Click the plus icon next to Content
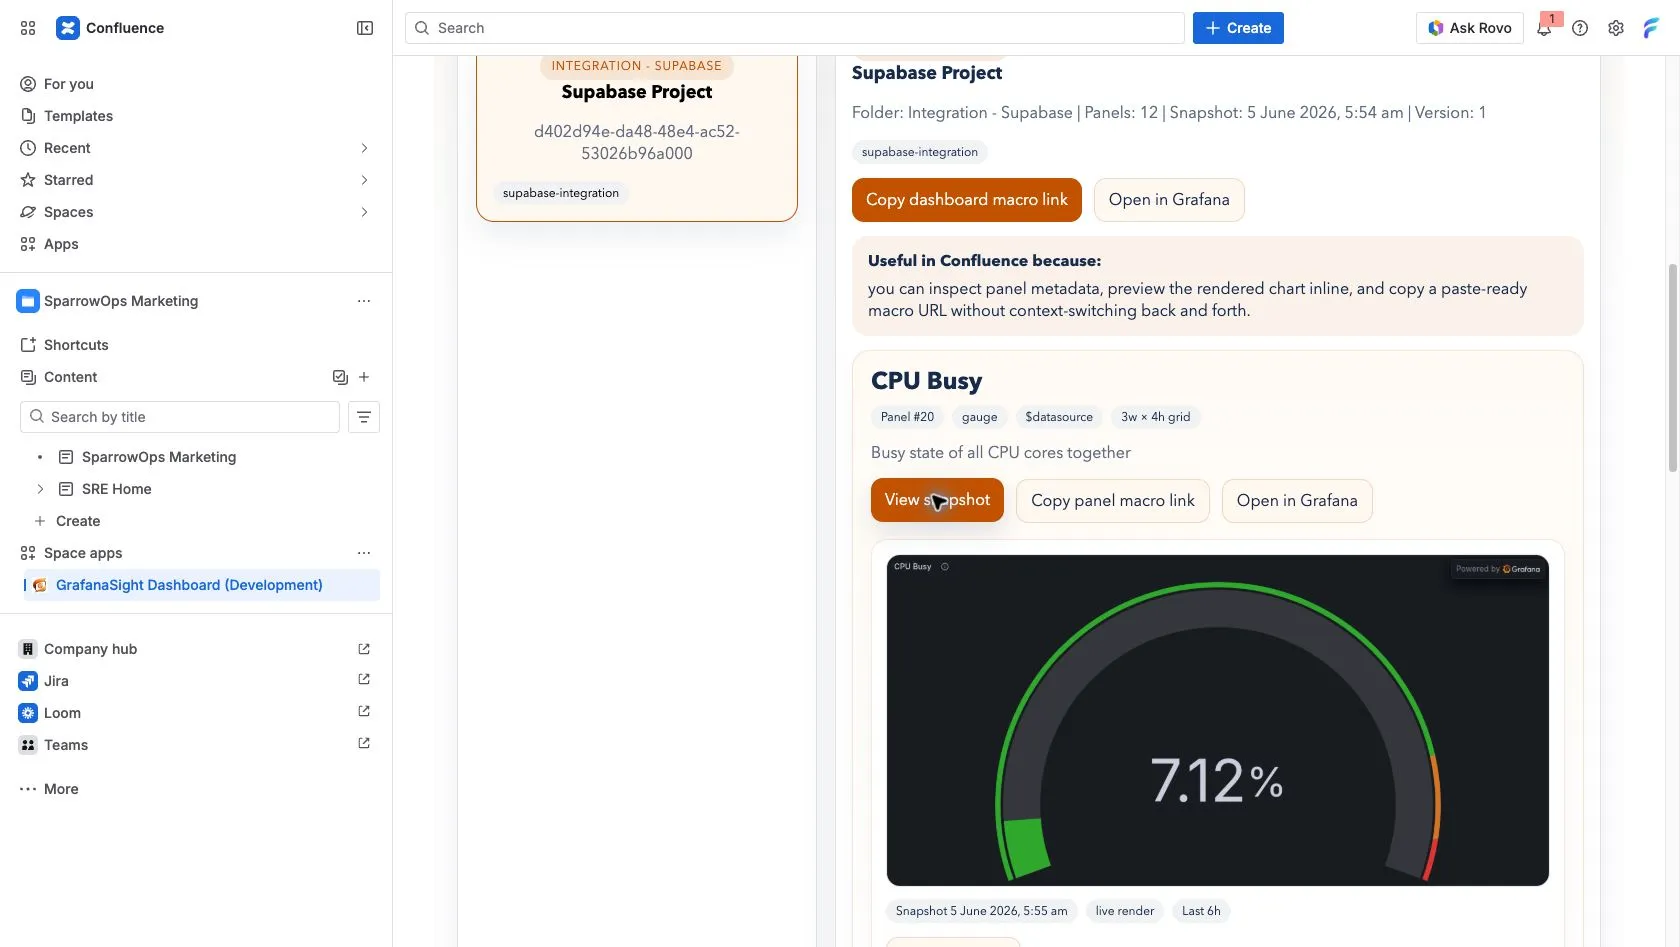The width and height of the screenshot is (1680, 947). pos(364,377)
